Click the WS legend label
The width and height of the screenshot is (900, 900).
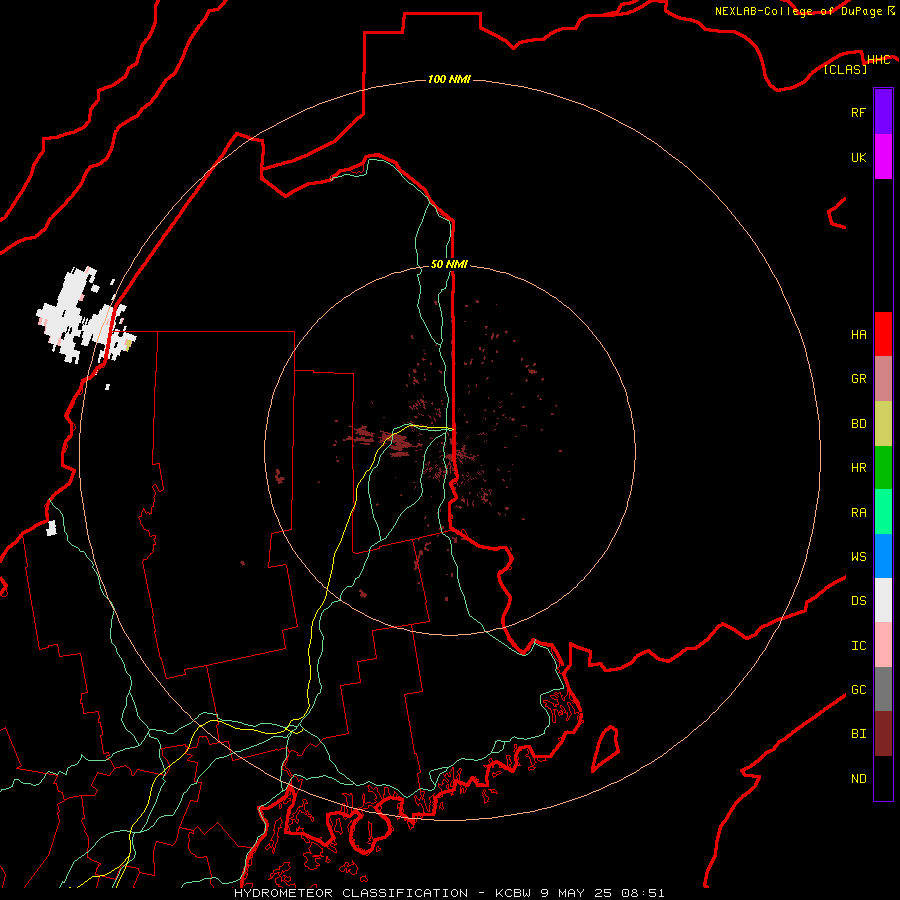click(858, 556)
